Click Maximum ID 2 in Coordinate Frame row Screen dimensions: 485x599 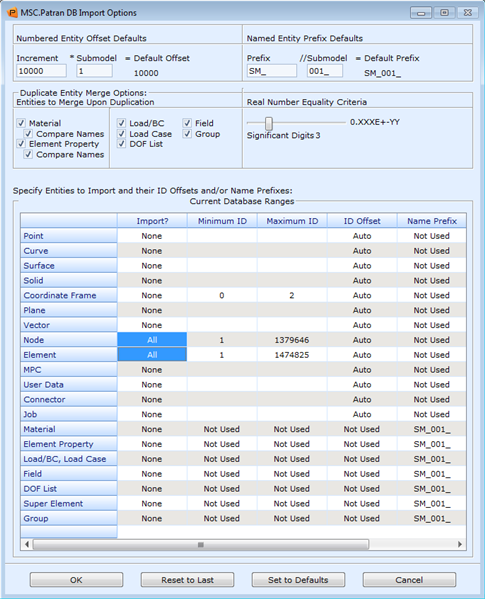pyautogui.click(x=292, y=295)
